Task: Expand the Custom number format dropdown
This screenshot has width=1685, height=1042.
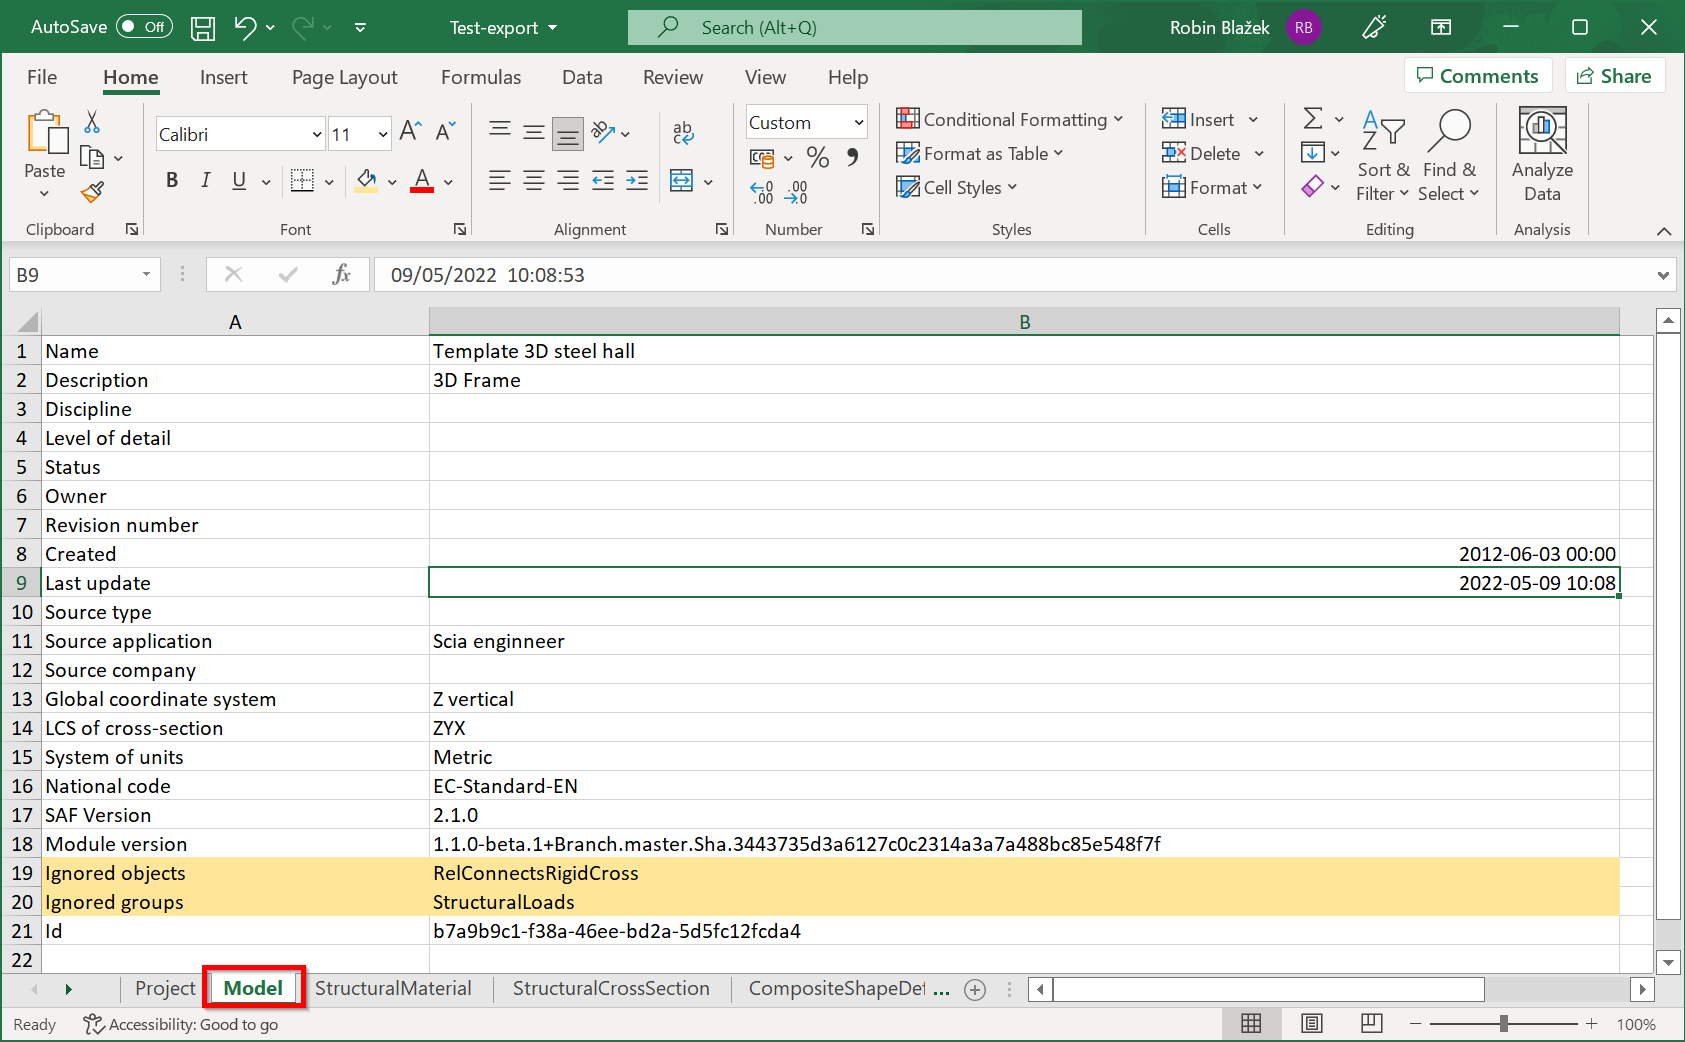Action: pos(858,123)
